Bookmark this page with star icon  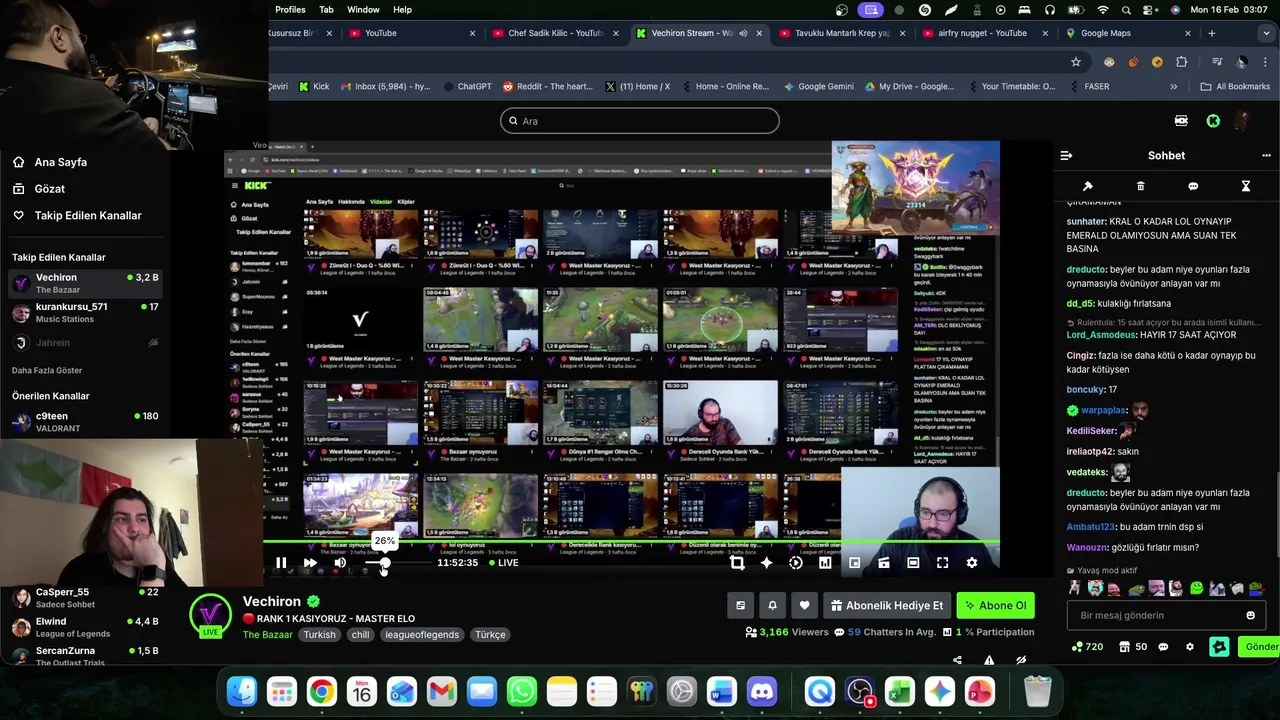point(1076,61)
